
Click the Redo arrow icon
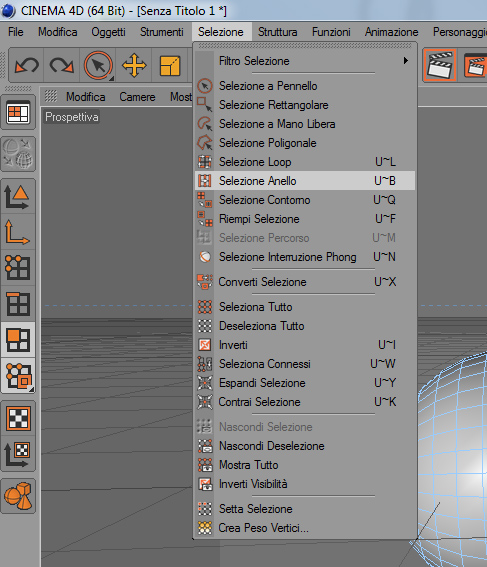coord(61,66)
